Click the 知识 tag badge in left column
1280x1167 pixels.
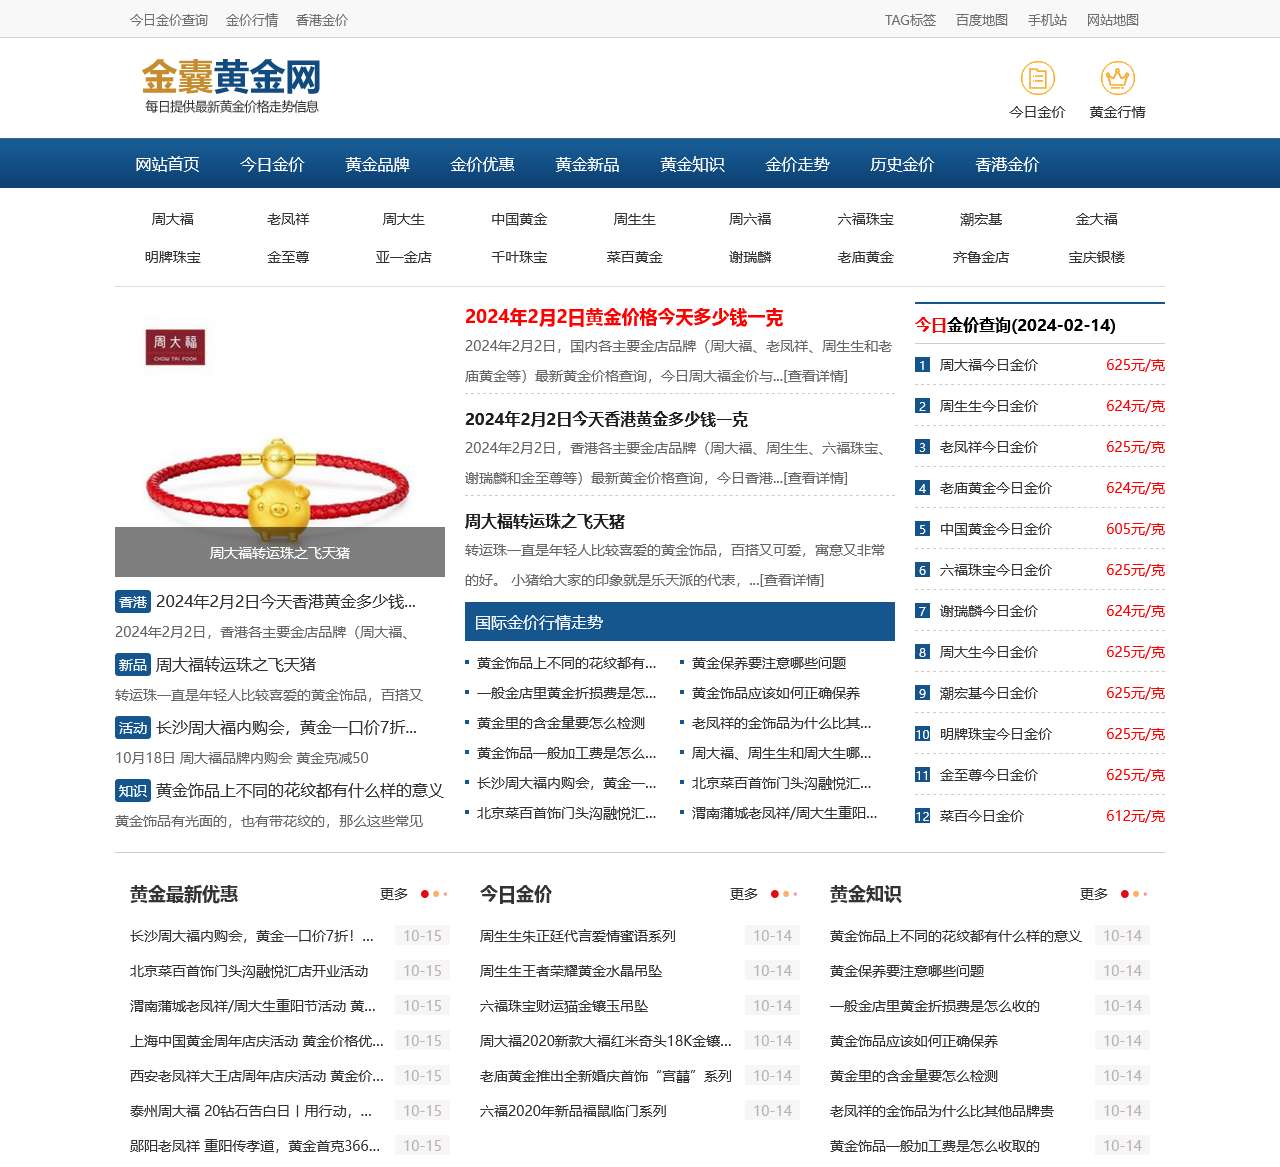tap(131, 791)
